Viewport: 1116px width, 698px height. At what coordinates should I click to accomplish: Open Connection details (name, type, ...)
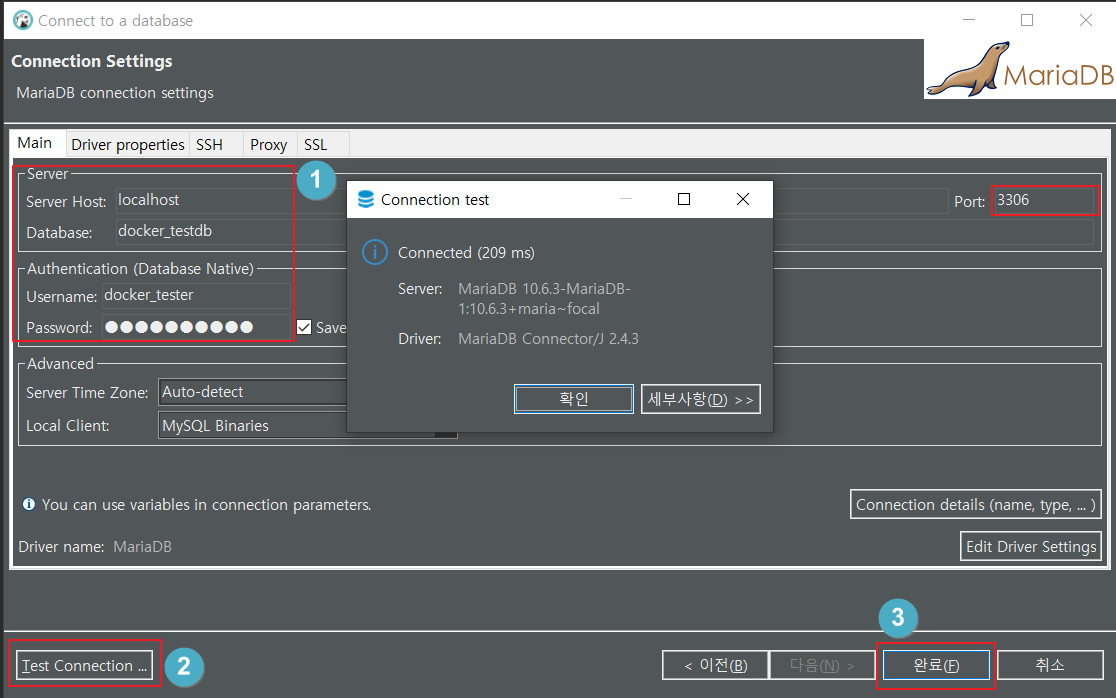(976, 504)
